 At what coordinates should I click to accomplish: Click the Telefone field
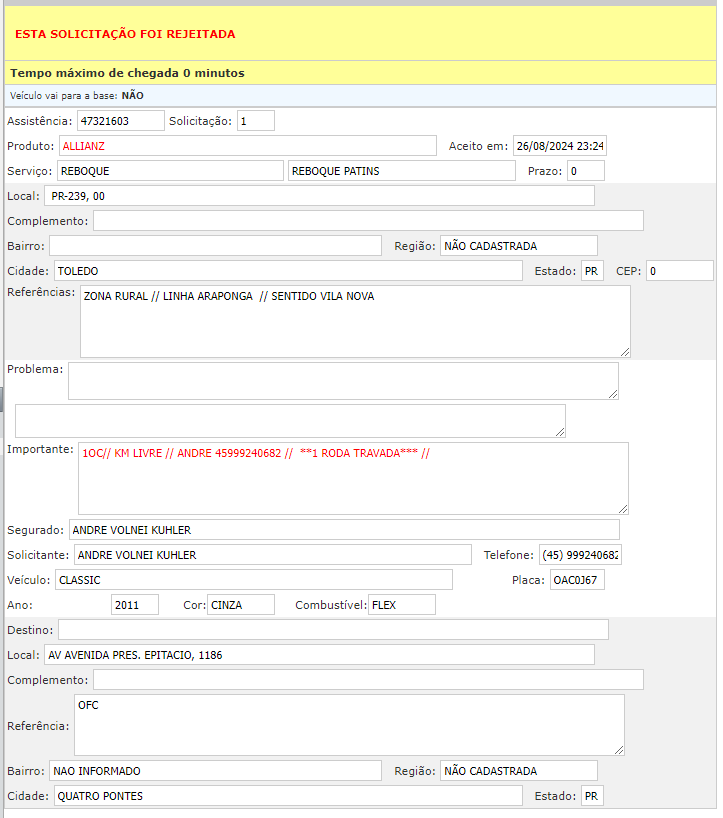pos(580,555)
